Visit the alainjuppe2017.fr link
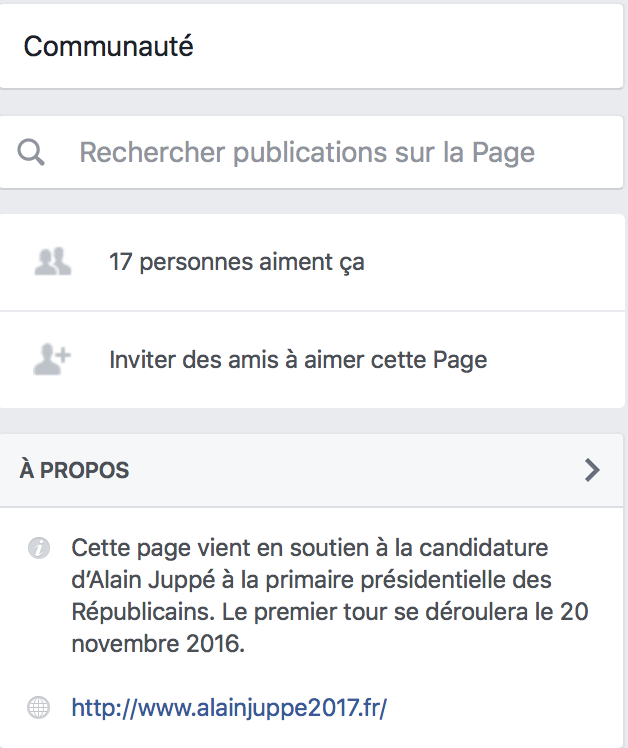Screen dimensions: 628x748 229,707
